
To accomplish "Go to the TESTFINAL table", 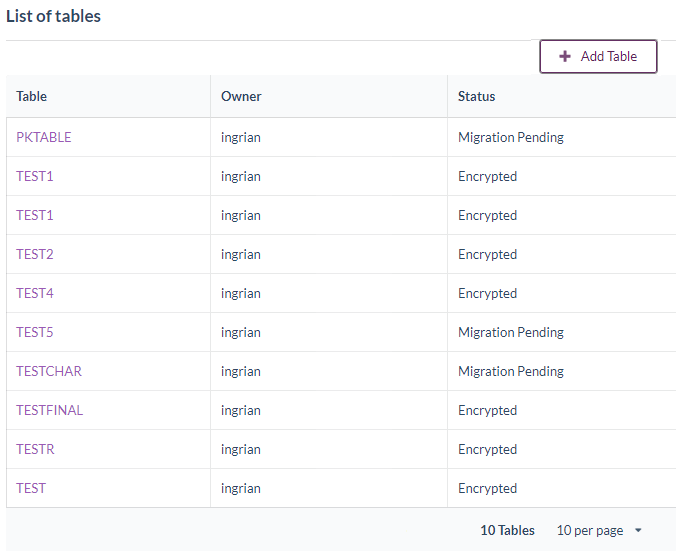I will (50, 410).
